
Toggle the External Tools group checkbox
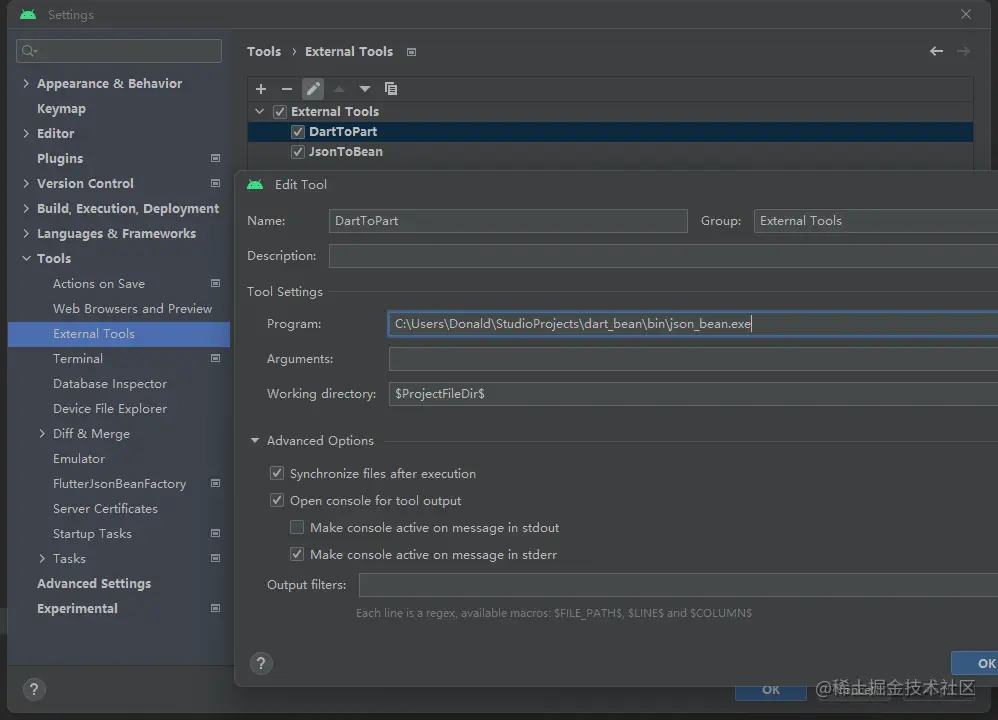[279, 112]
